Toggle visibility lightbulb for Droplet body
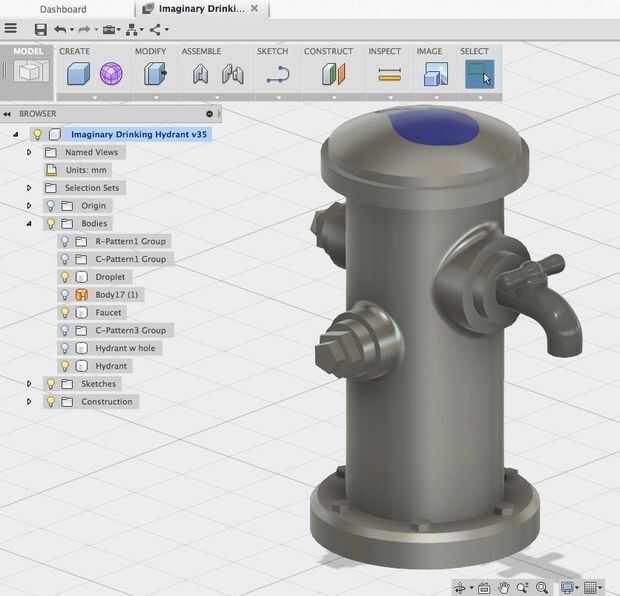Image resolution: width=620 pixels, height=596 pixels. pos(65,277)
